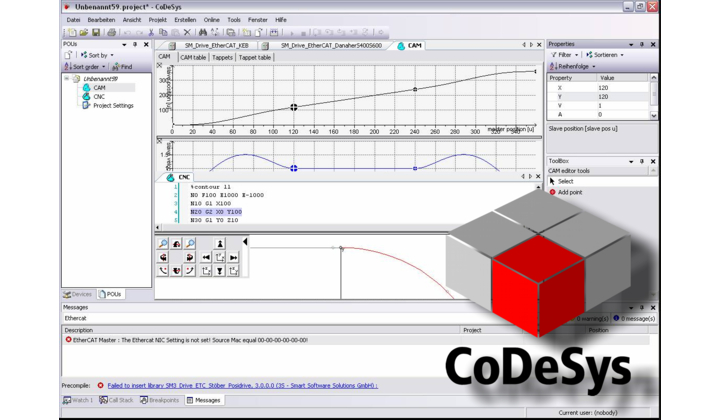Click the Copy toolbar icon
Screen dimensions: 720x420
pos(163,32)
